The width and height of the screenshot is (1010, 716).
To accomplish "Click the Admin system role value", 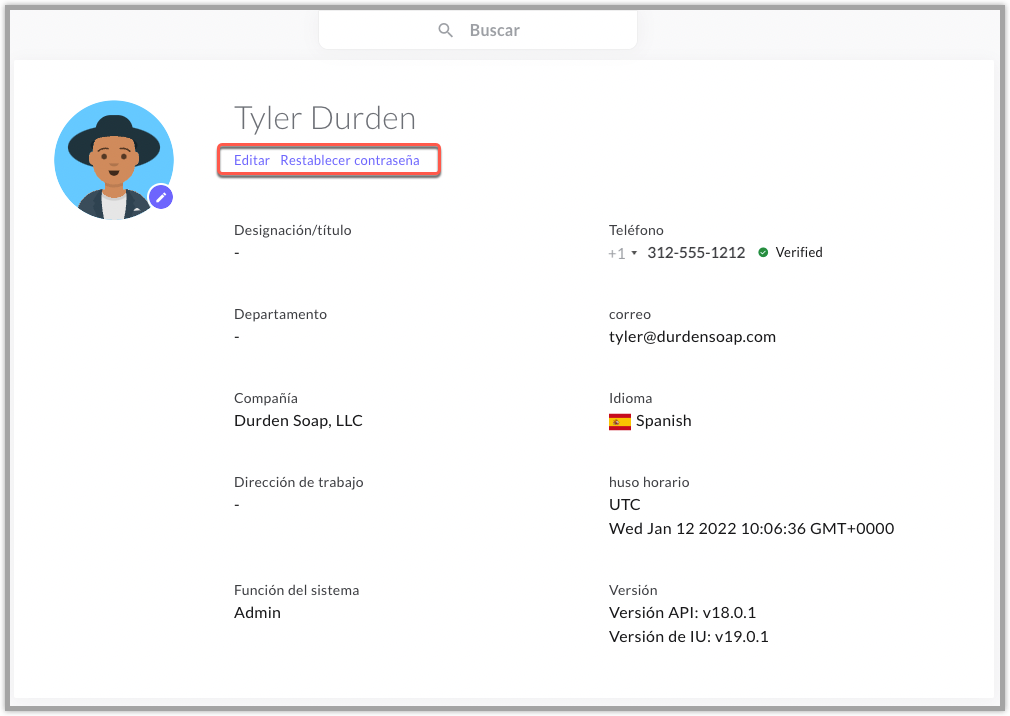I will [x=257, y=612].
